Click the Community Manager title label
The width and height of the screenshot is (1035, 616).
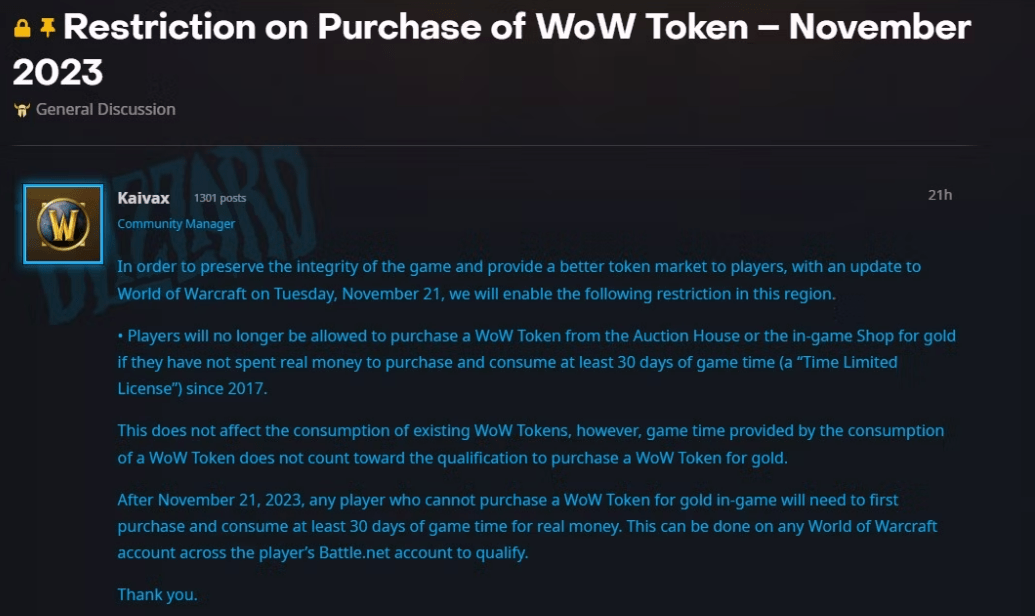(x=176, y=224)
